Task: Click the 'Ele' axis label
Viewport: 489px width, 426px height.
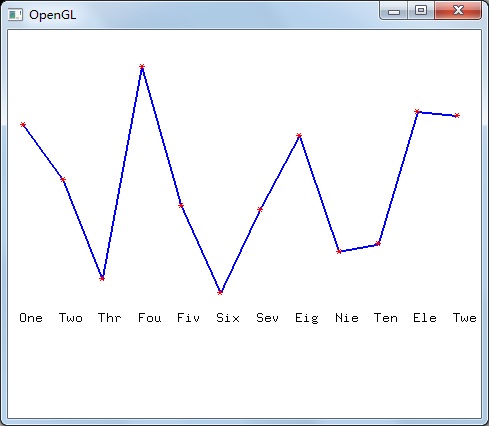Action: pos(425,318)
